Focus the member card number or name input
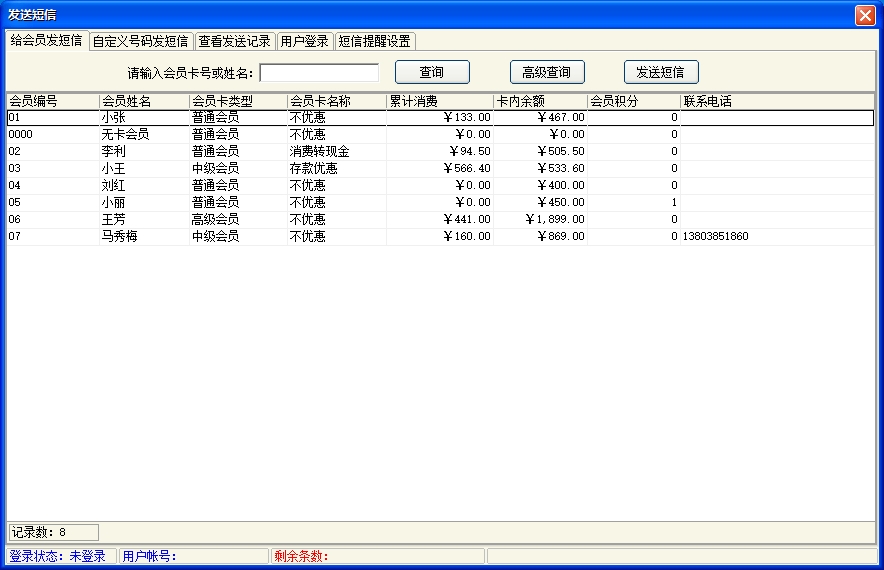The height and width of the screenshot is (570, 884). click(319, 73)
